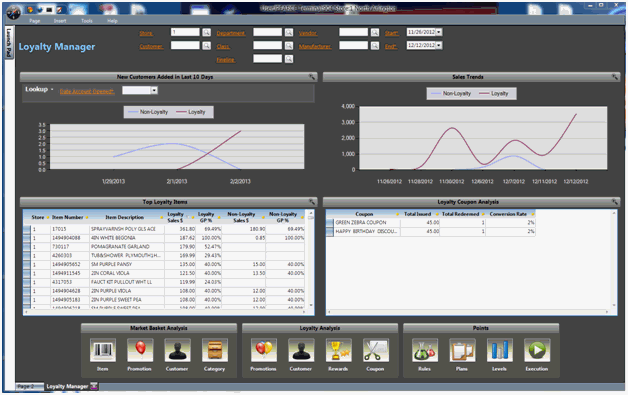This screenshot has height=395, width=628.
Task: Run the Points Execution play icon
Action: (537, 350)
